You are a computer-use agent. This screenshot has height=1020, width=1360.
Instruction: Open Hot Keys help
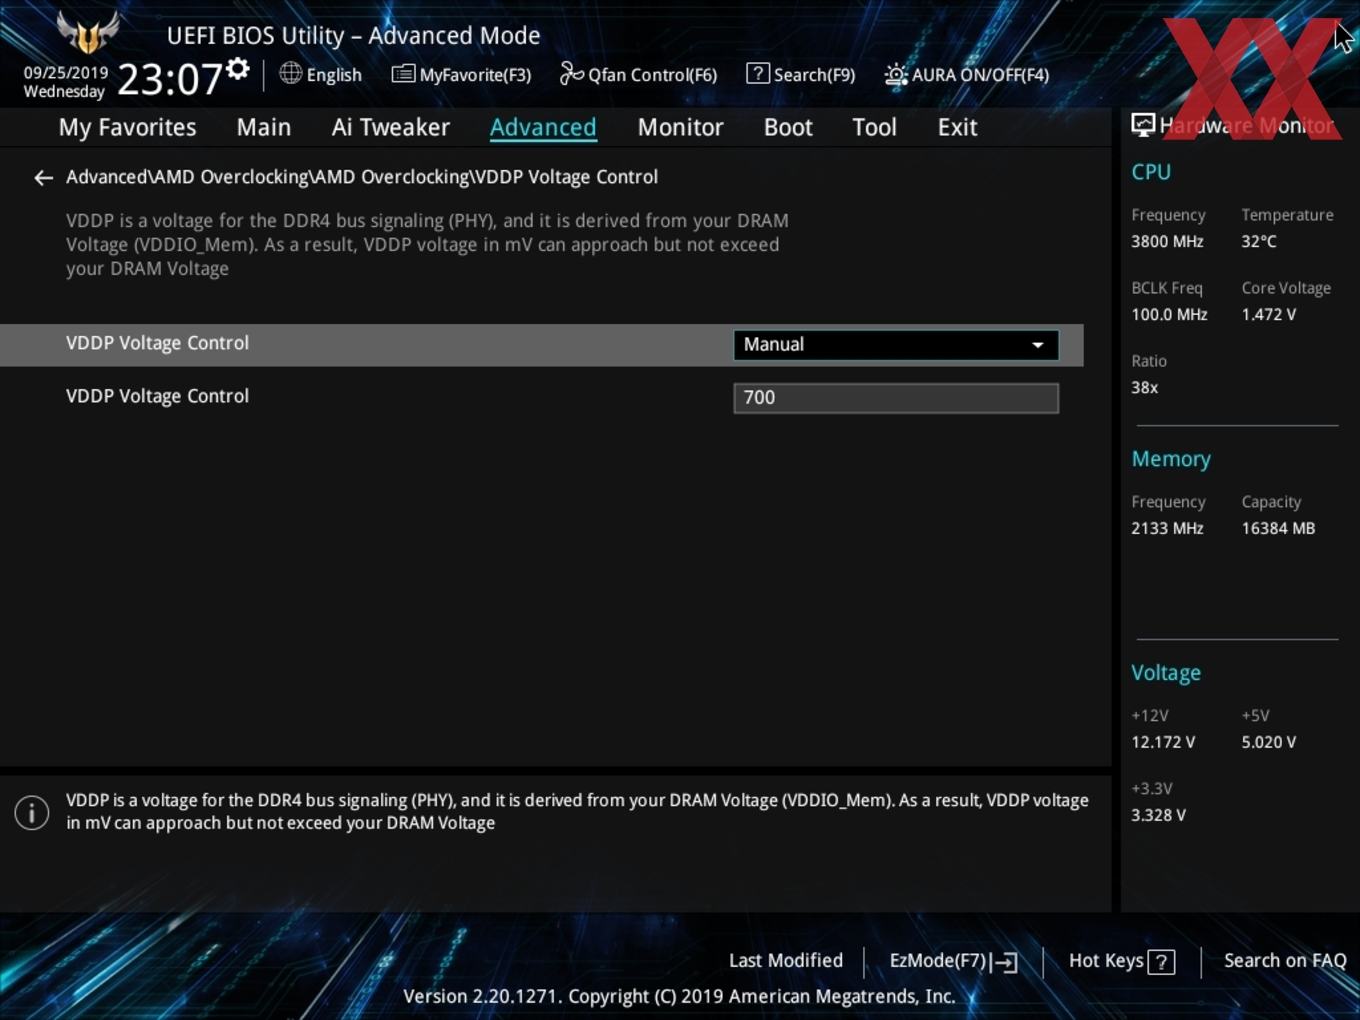tap(1106, 960)
